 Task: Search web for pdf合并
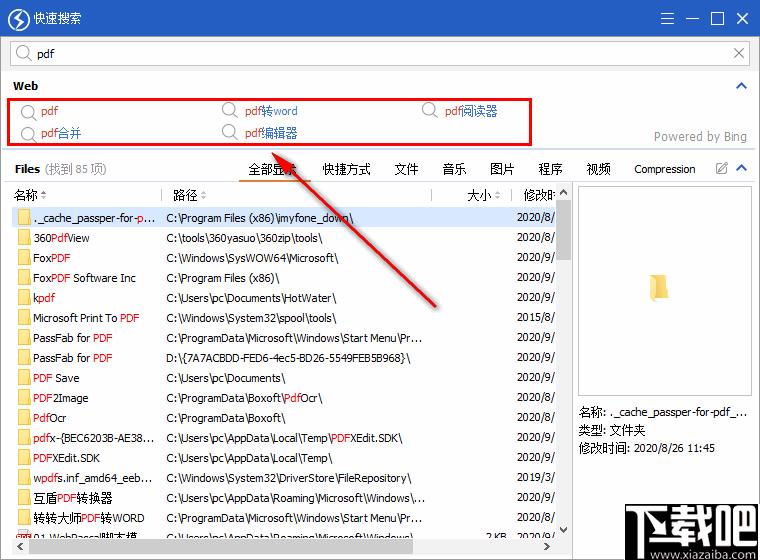61,133
